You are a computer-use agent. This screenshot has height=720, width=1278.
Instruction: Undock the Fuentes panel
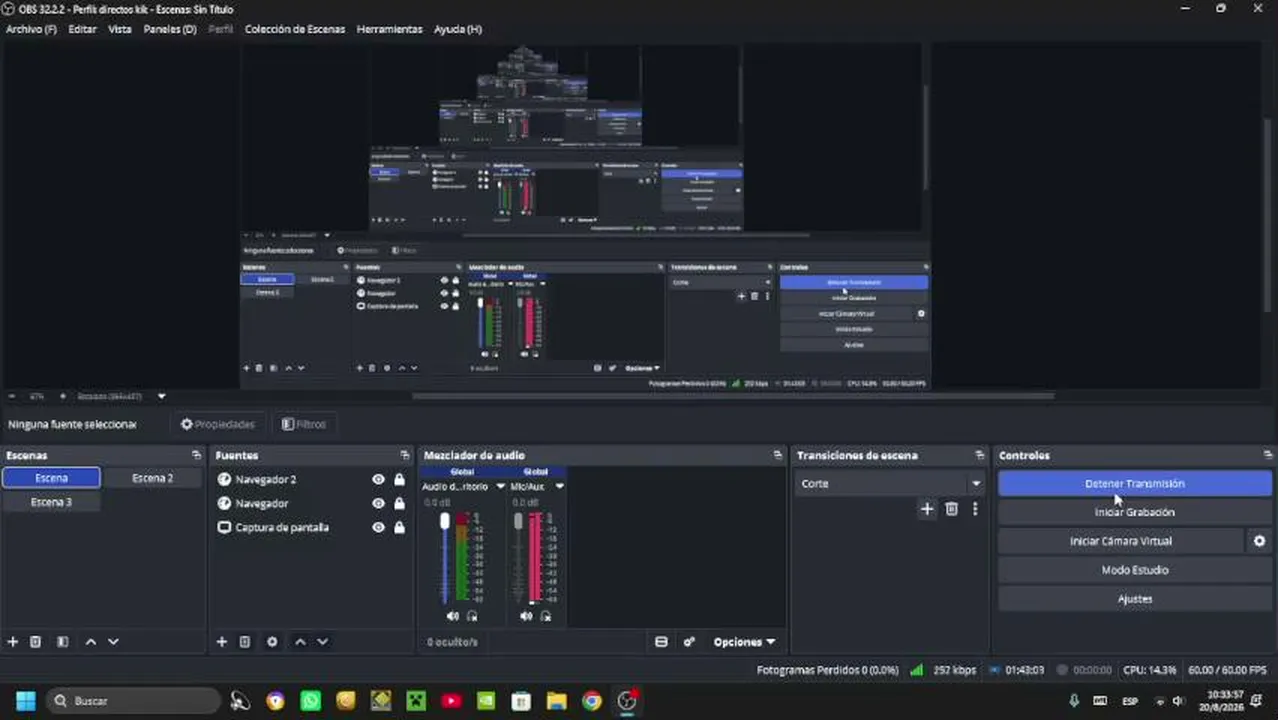pyautogui.click(x=404, y=455)
